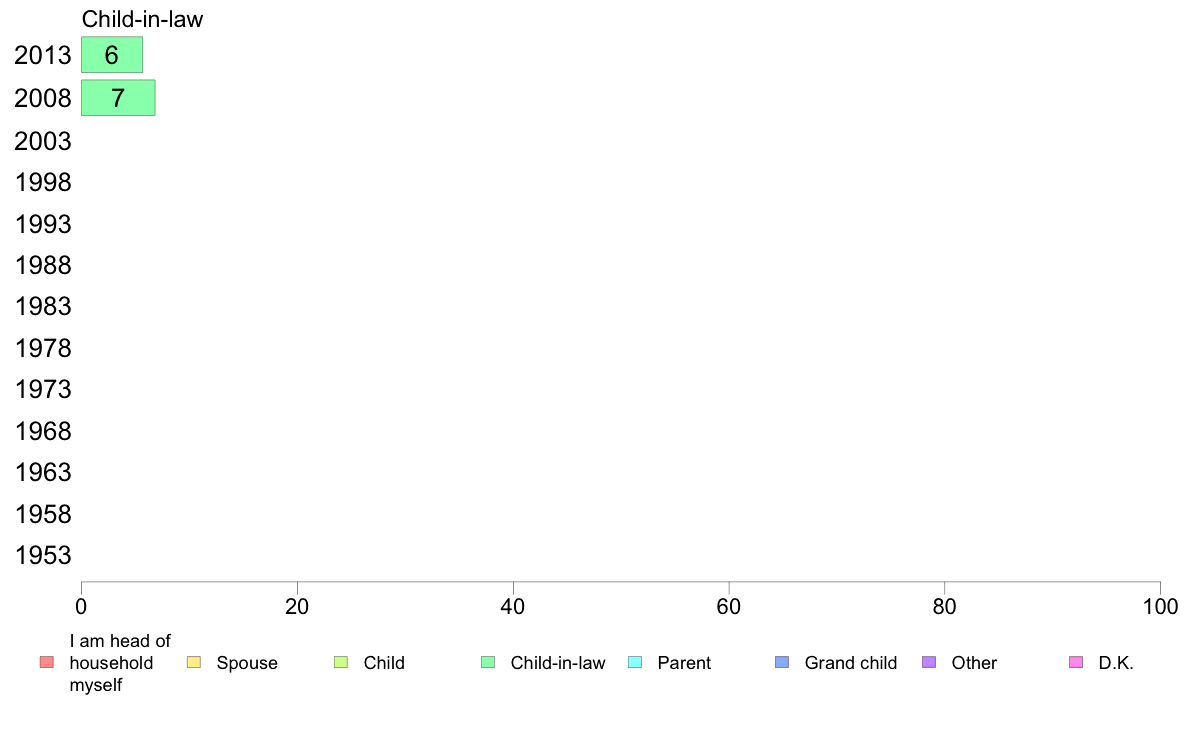The width and height of the screenshot is (1188, 736).
Task: Select the pink D.K. legend swatch
Action: click(x=1076, y=662)
